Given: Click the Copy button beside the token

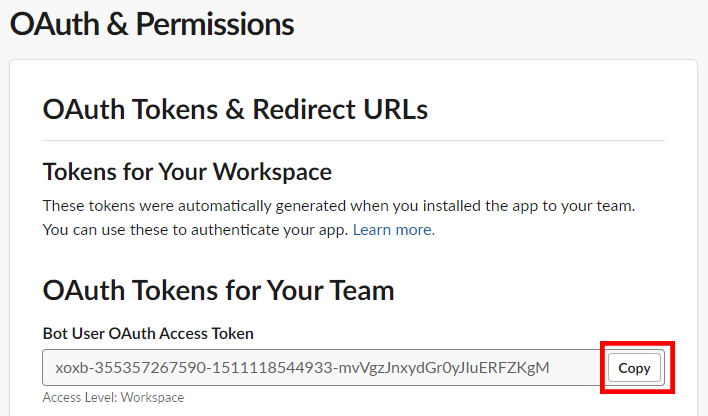Looking at the screenshot, I should pyautogui.click(x=634, y=368).
